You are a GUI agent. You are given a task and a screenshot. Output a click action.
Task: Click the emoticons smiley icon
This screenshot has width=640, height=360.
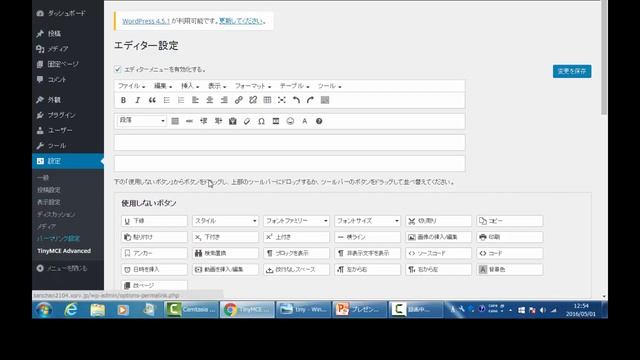[290, 121]
